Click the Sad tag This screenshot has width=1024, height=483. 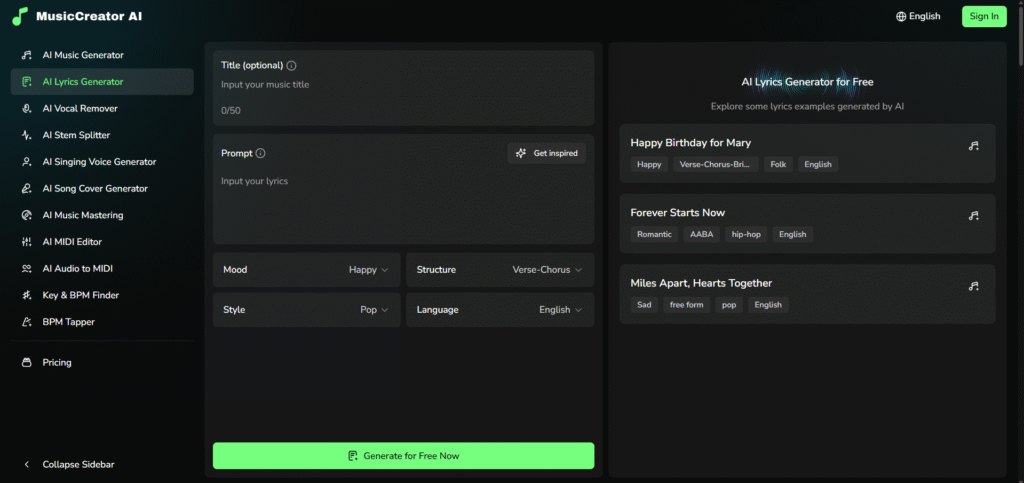[644, 305]
